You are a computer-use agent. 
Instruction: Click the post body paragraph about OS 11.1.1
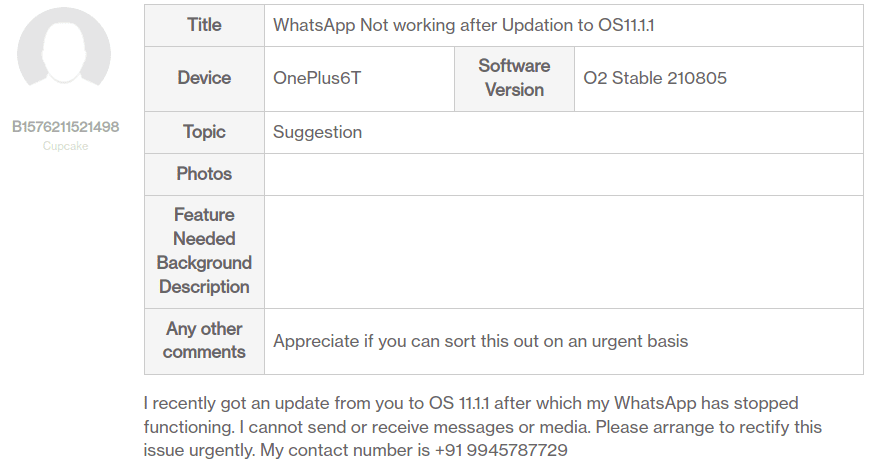point(483,427)
